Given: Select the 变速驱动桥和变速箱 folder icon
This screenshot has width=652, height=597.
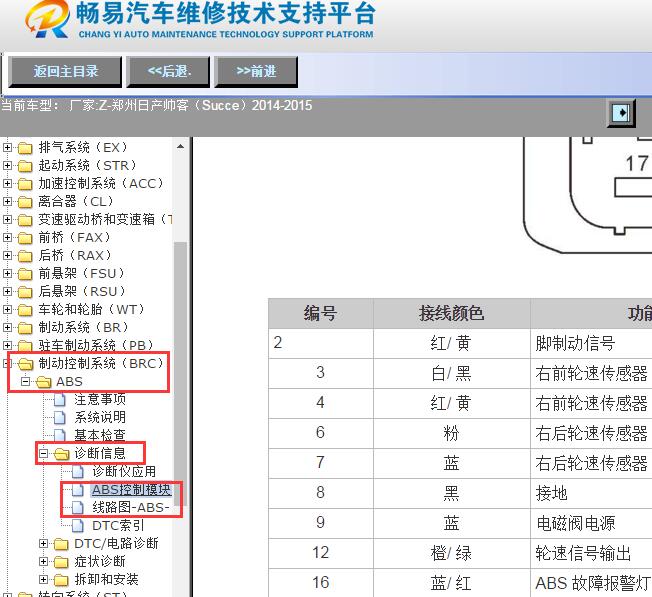Looking at the screenshot, I should coord(25,220).
